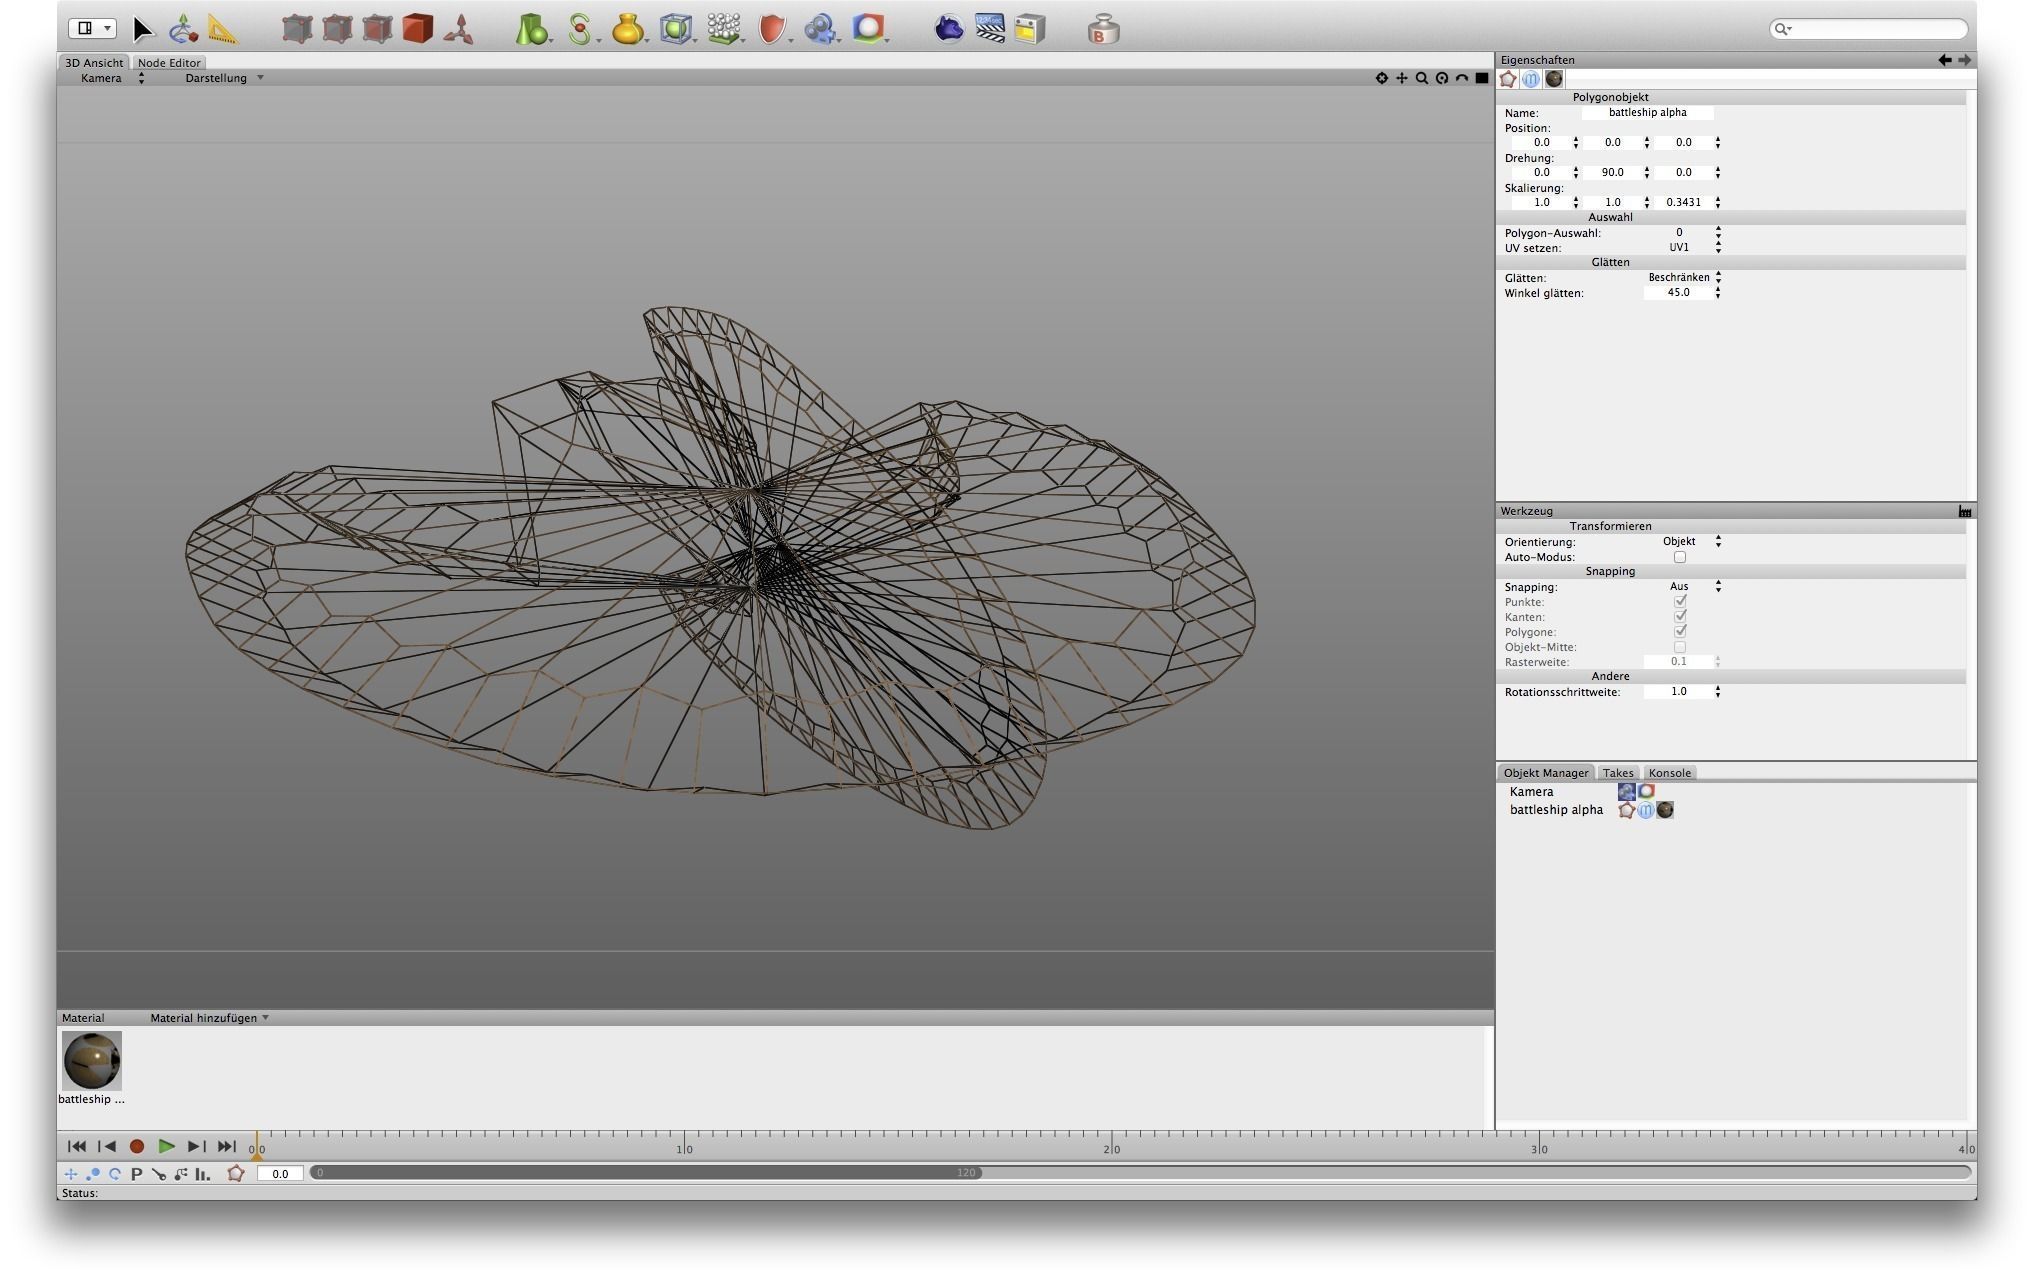
Task: Select battleship alpha in Objekt Manager
Action: (1555, 810)
